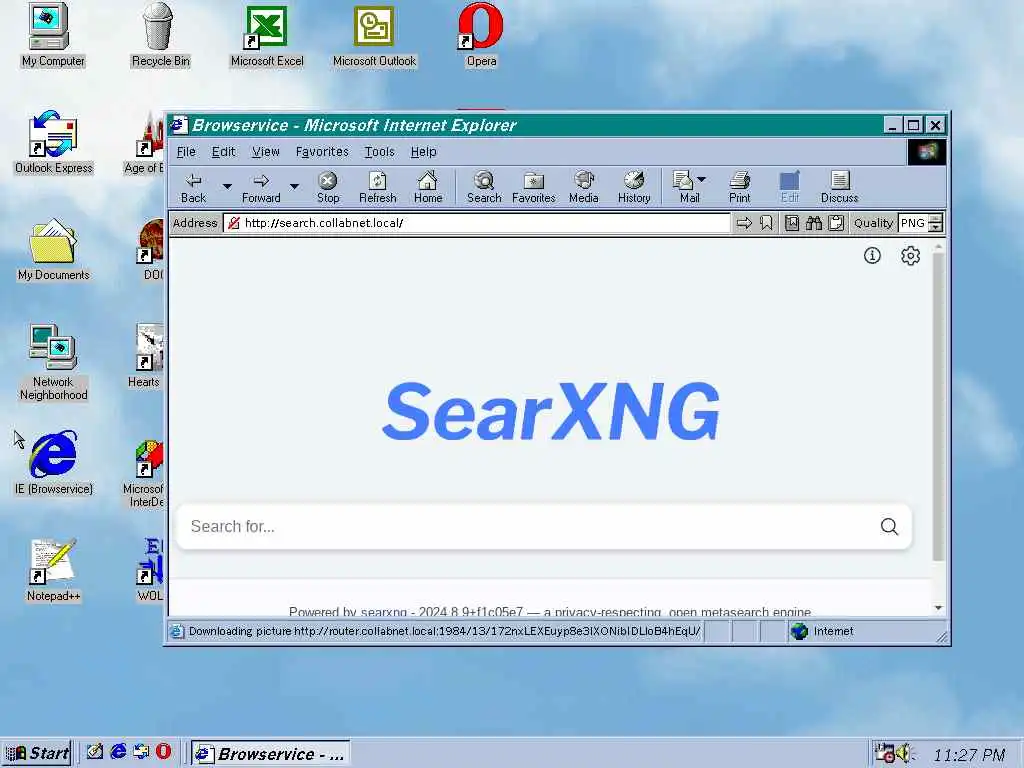The image size is (1024, 768).
Task: Click the scroll down arrow of page
Action: [x=938, y=608]
